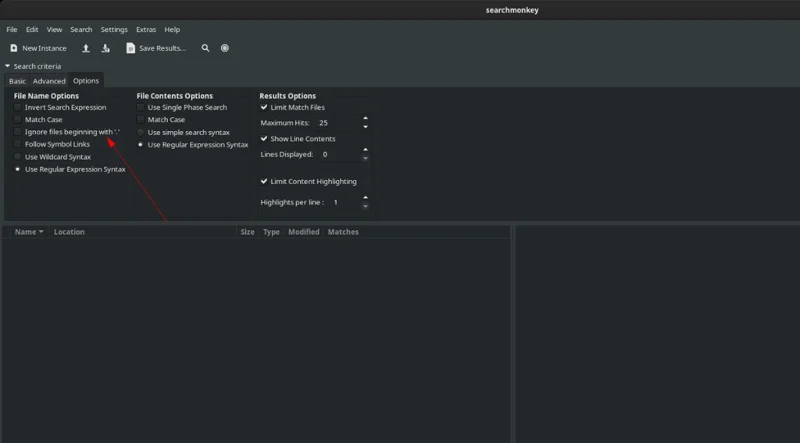This screenshot has height=443, width=800.
Task: Click the Maximum Hits value field
Action: coord(338,122)
